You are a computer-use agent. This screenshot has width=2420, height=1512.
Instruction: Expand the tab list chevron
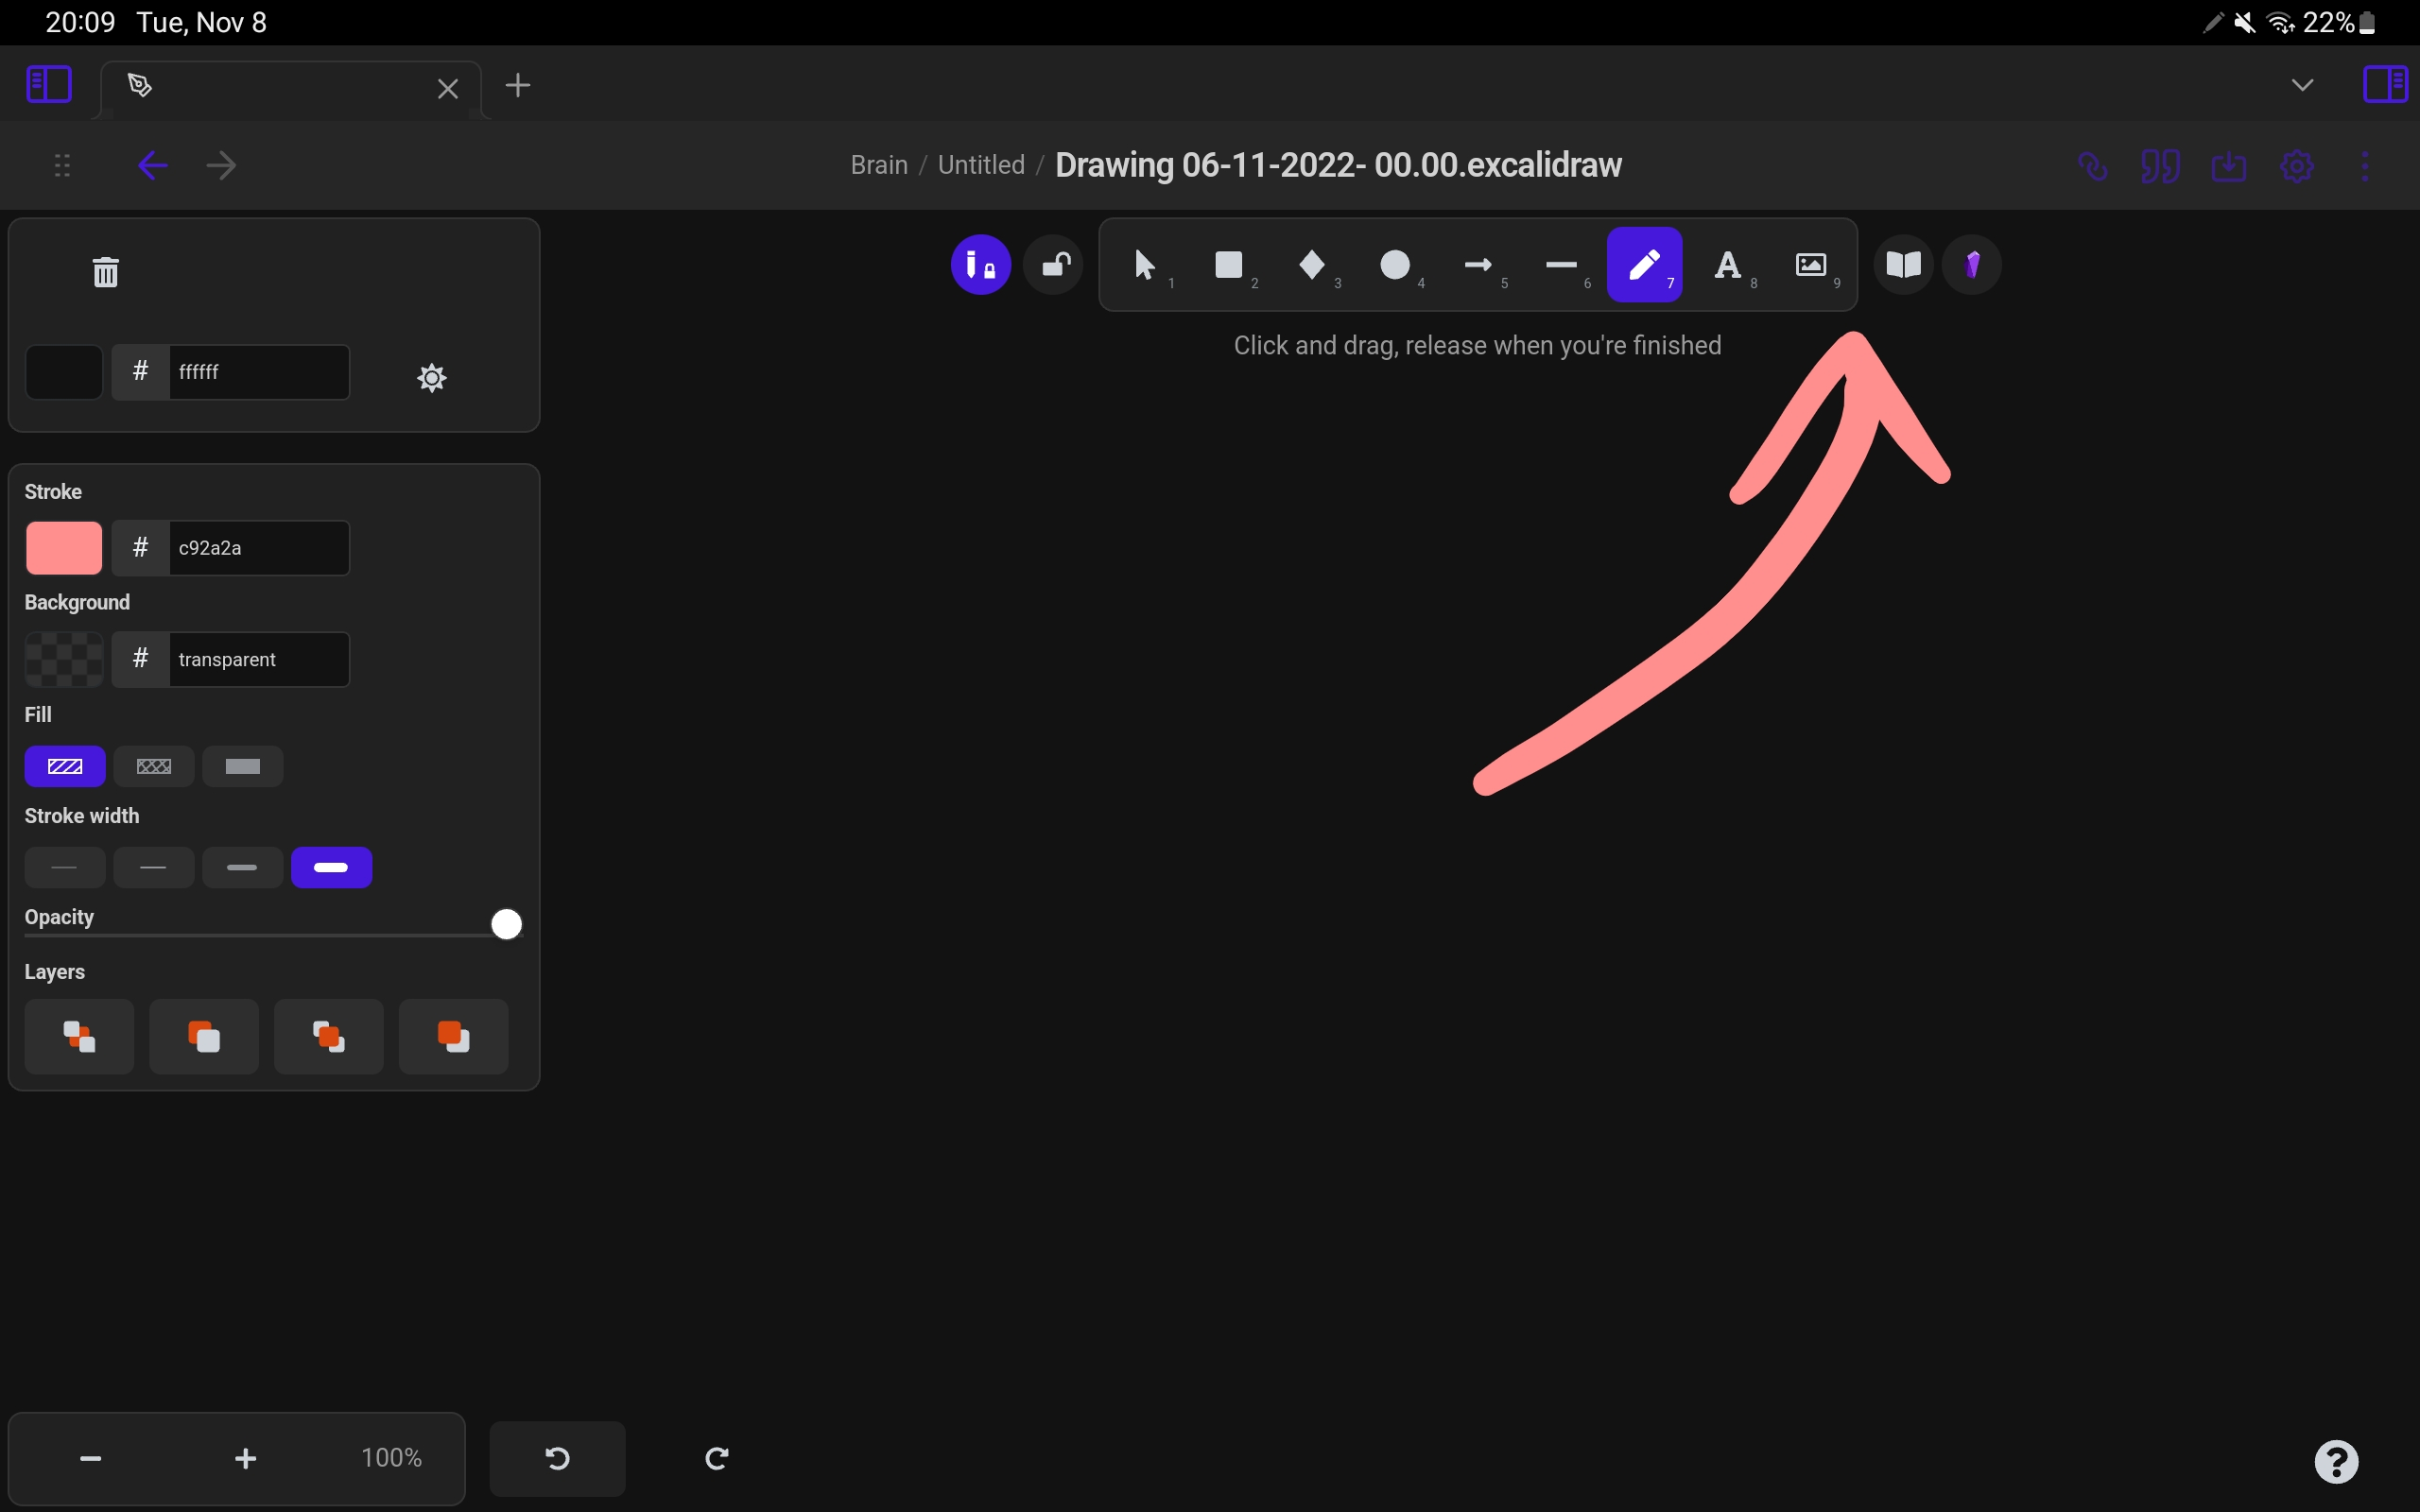click(x=2302, y=85)
